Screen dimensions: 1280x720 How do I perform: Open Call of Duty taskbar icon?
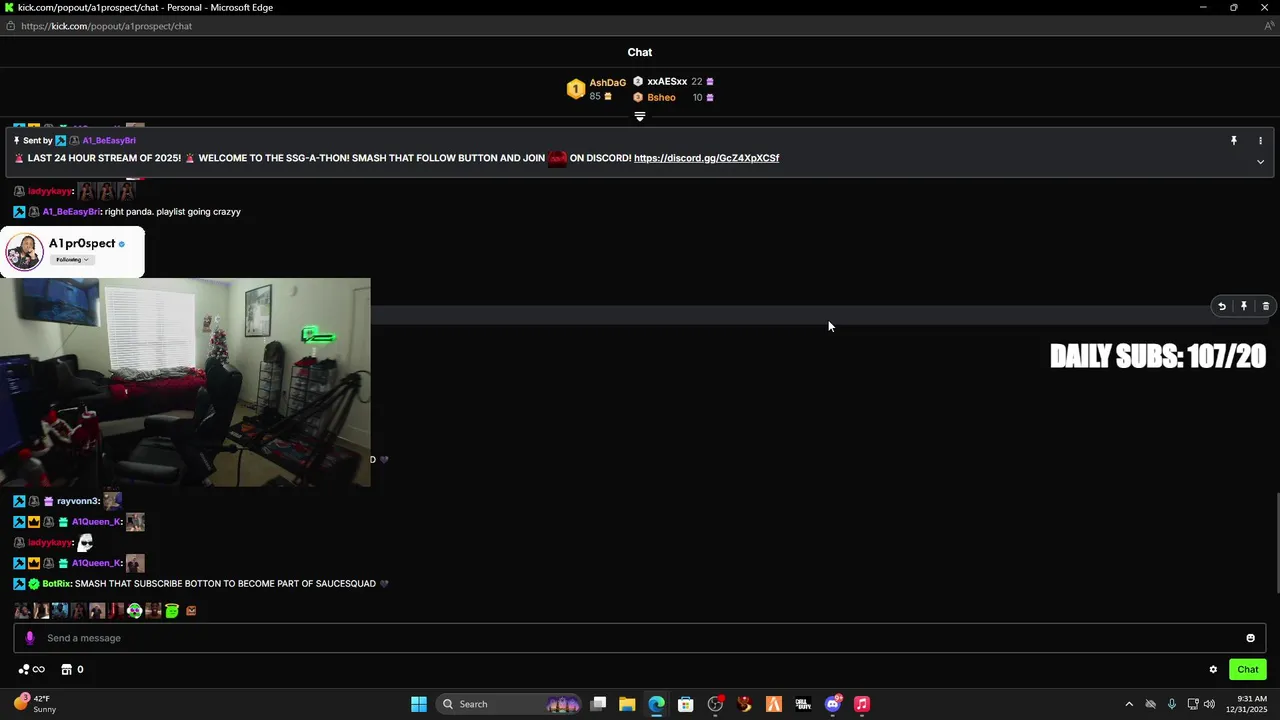pos(803,704)
